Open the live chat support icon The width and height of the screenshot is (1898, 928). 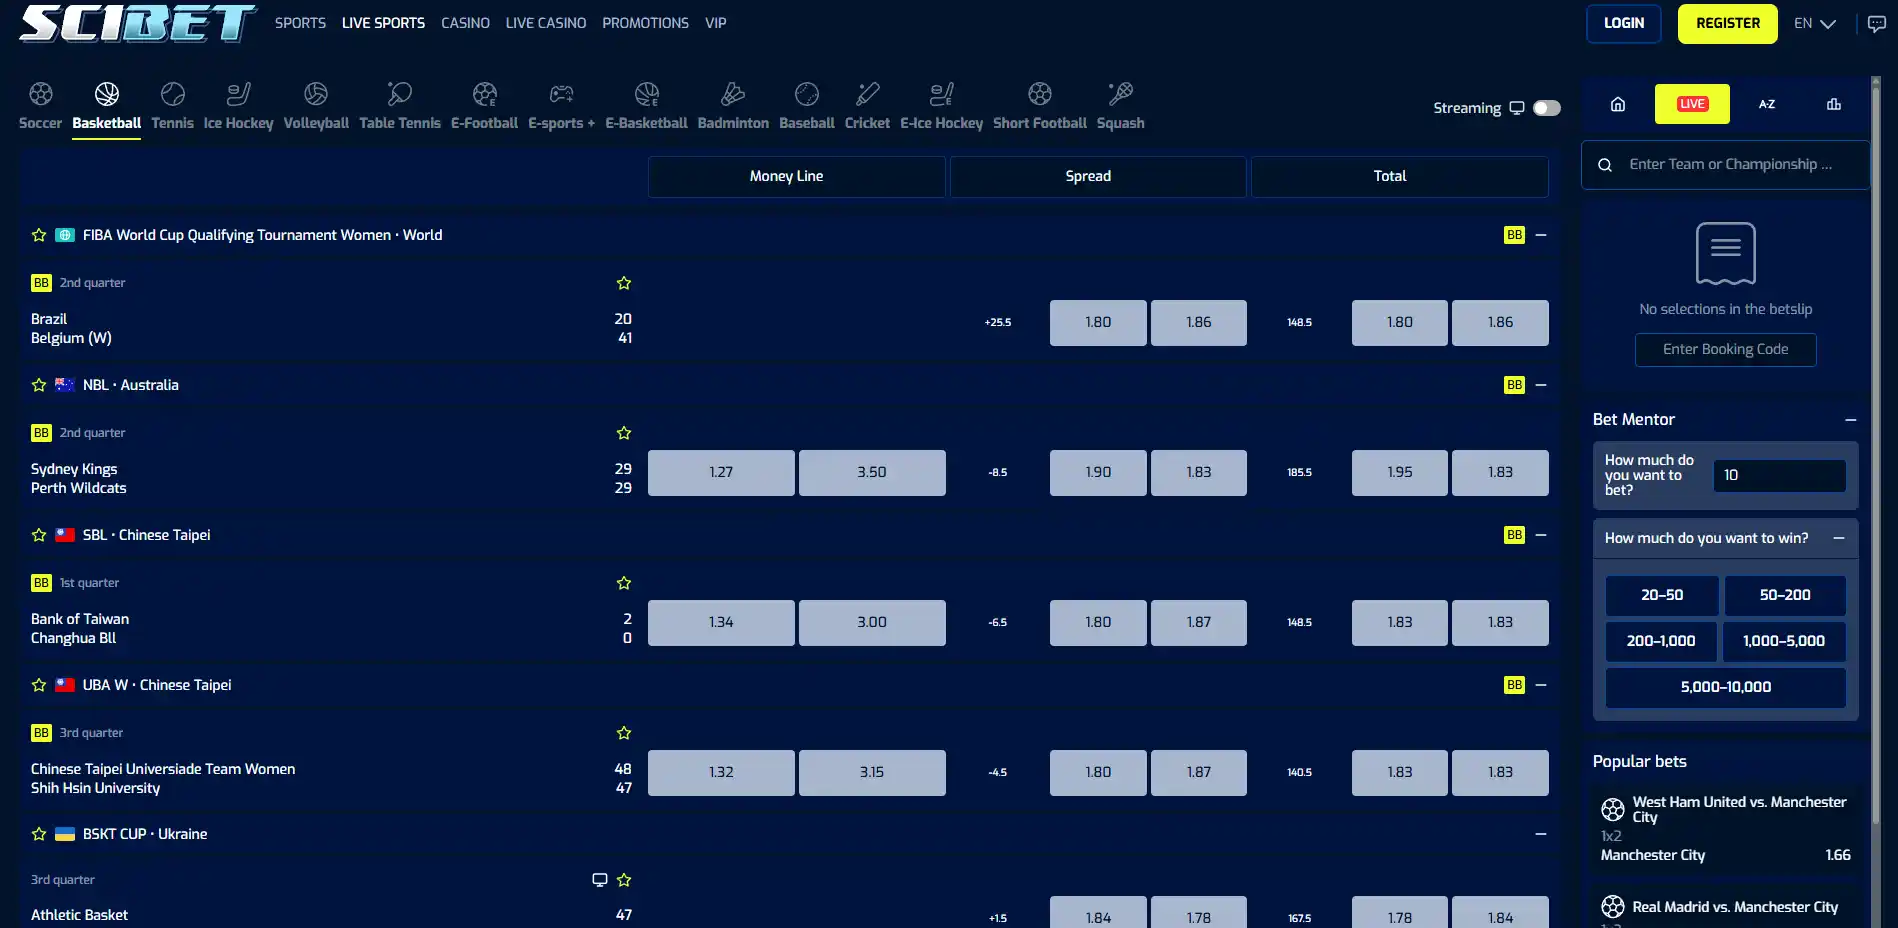[x=1877, y=24]
